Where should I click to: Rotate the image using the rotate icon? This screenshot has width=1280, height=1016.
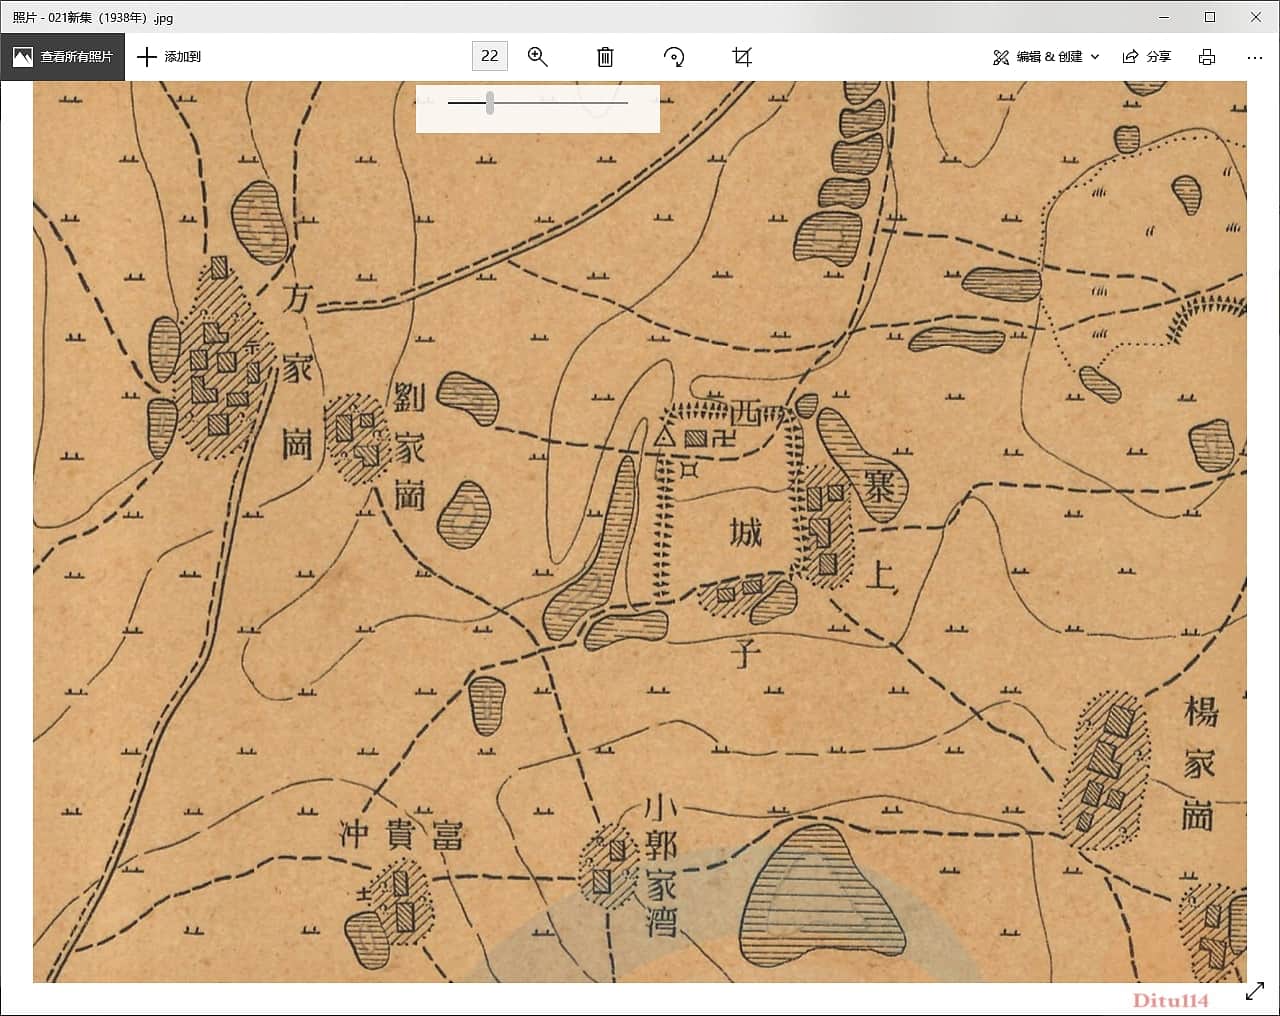(674, 57)
